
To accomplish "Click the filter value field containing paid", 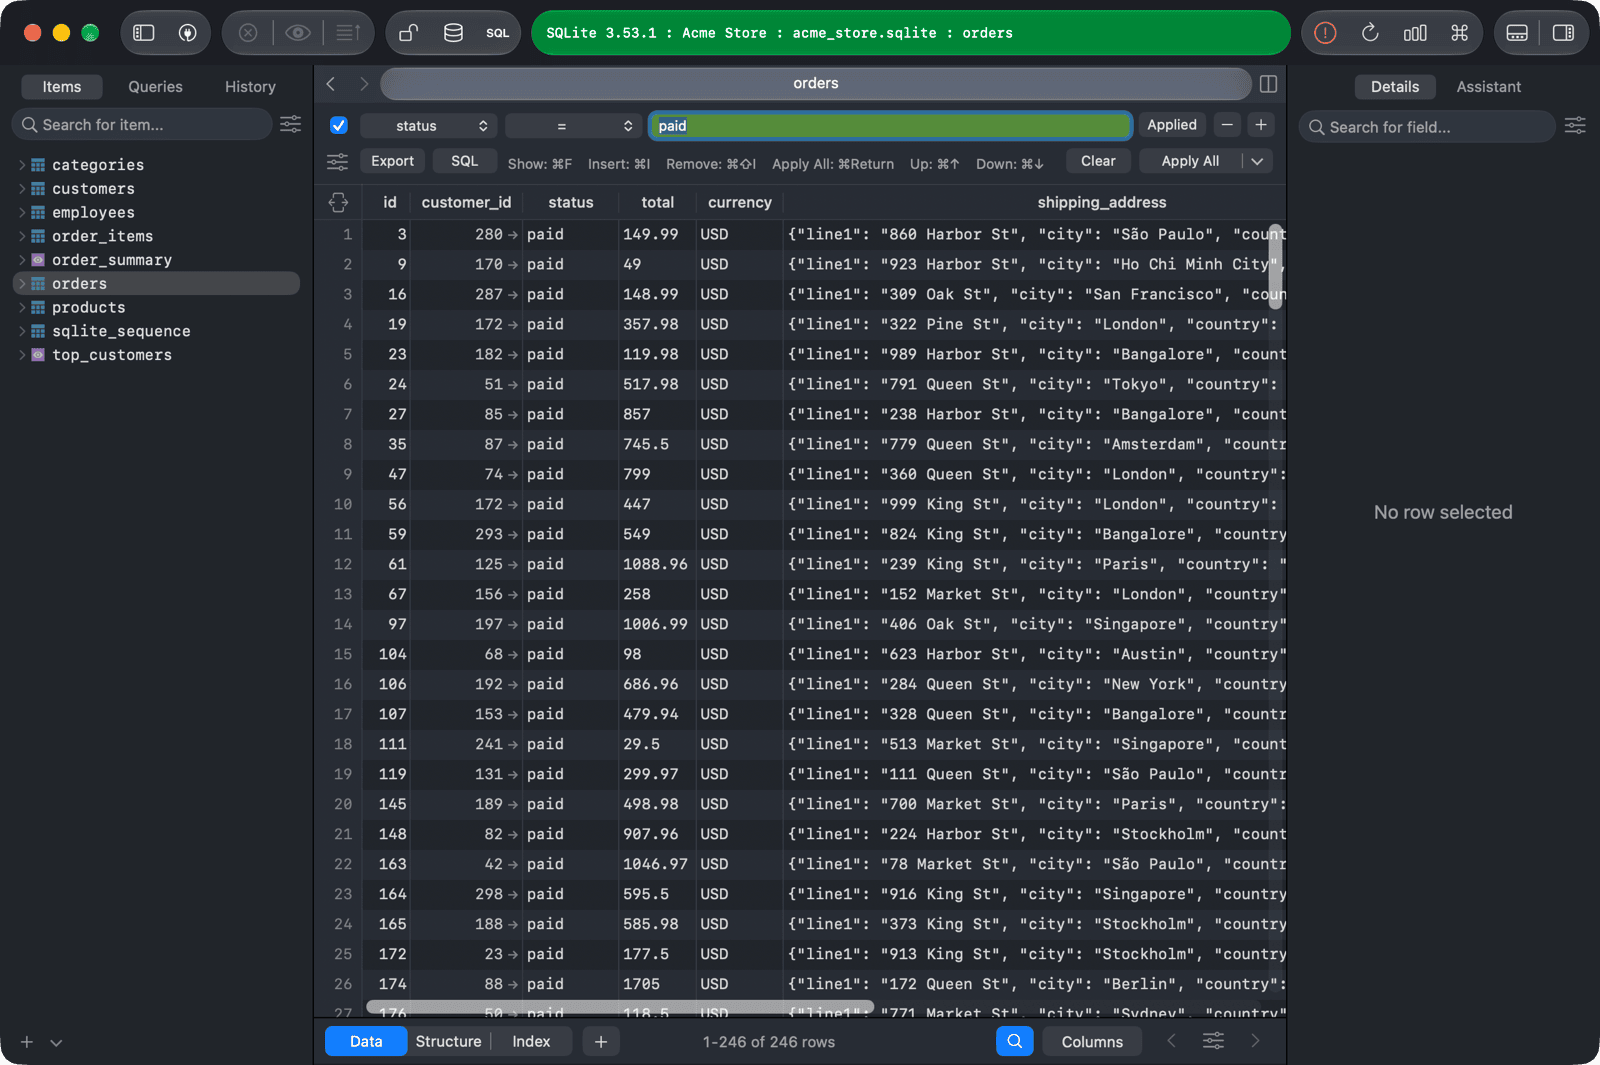I will point(890,125).
